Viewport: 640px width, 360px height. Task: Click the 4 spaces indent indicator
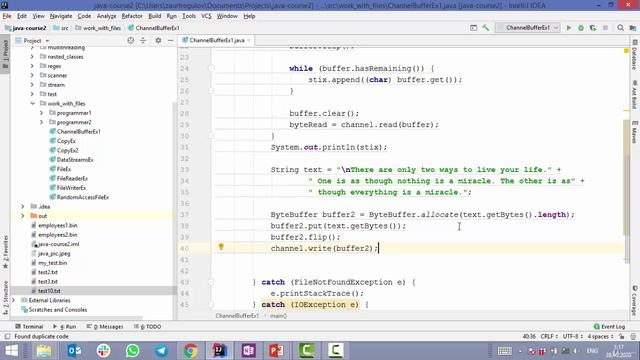[x=600, y=337]
